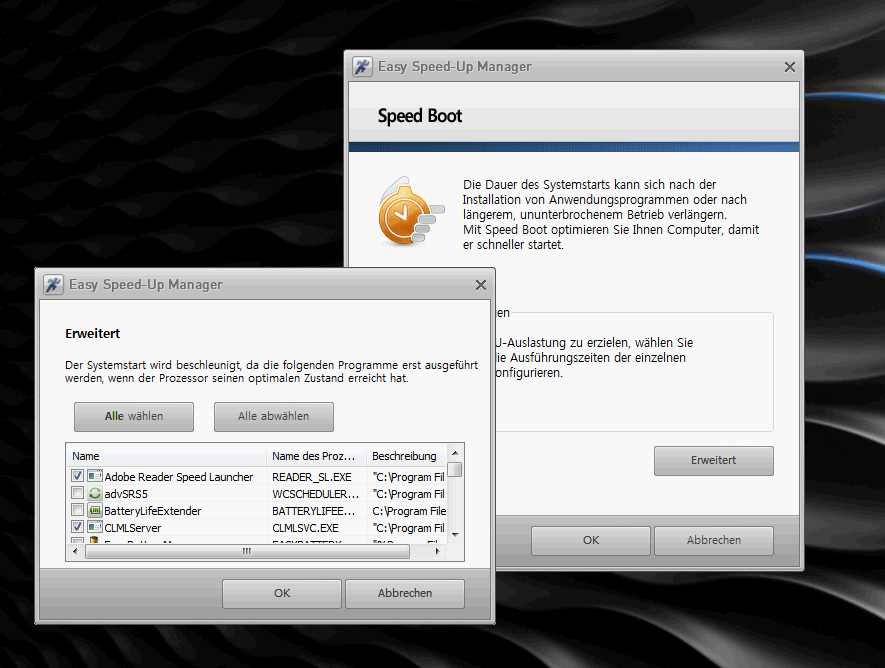Select the WCSCHEDULER... process cell

click(315, 494)
